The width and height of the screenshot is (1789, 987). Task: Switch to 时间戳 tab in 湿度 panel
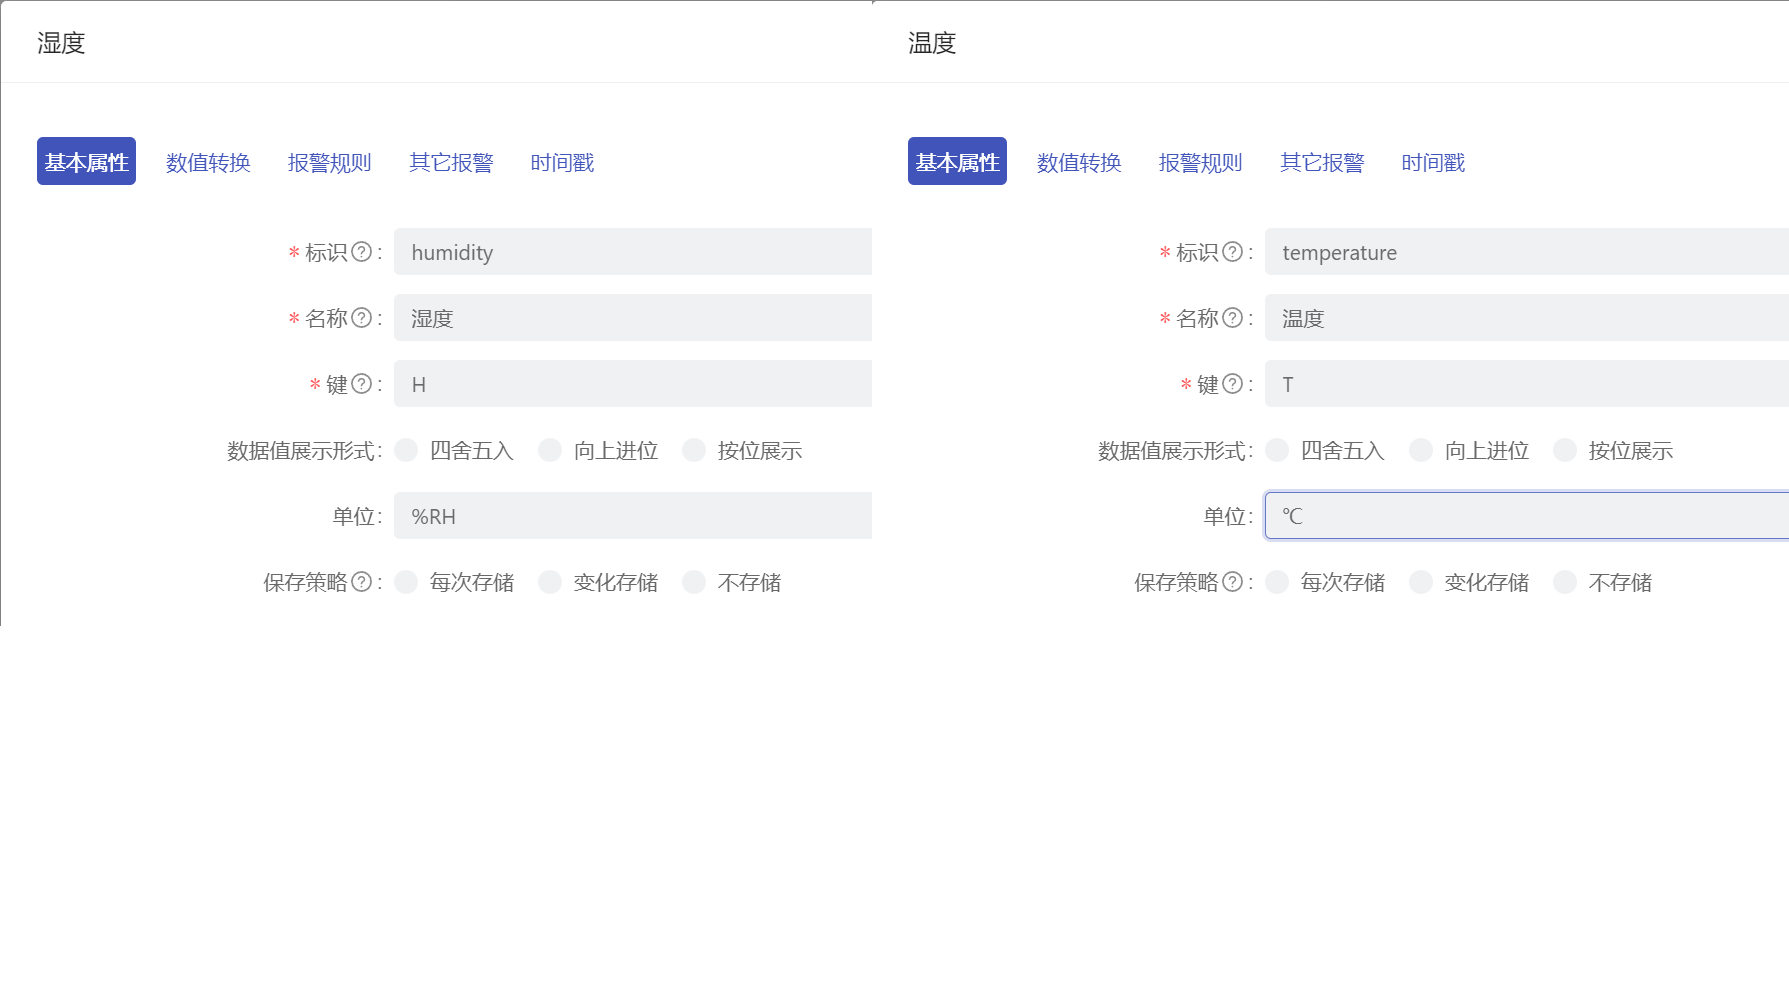coord(562,162)
